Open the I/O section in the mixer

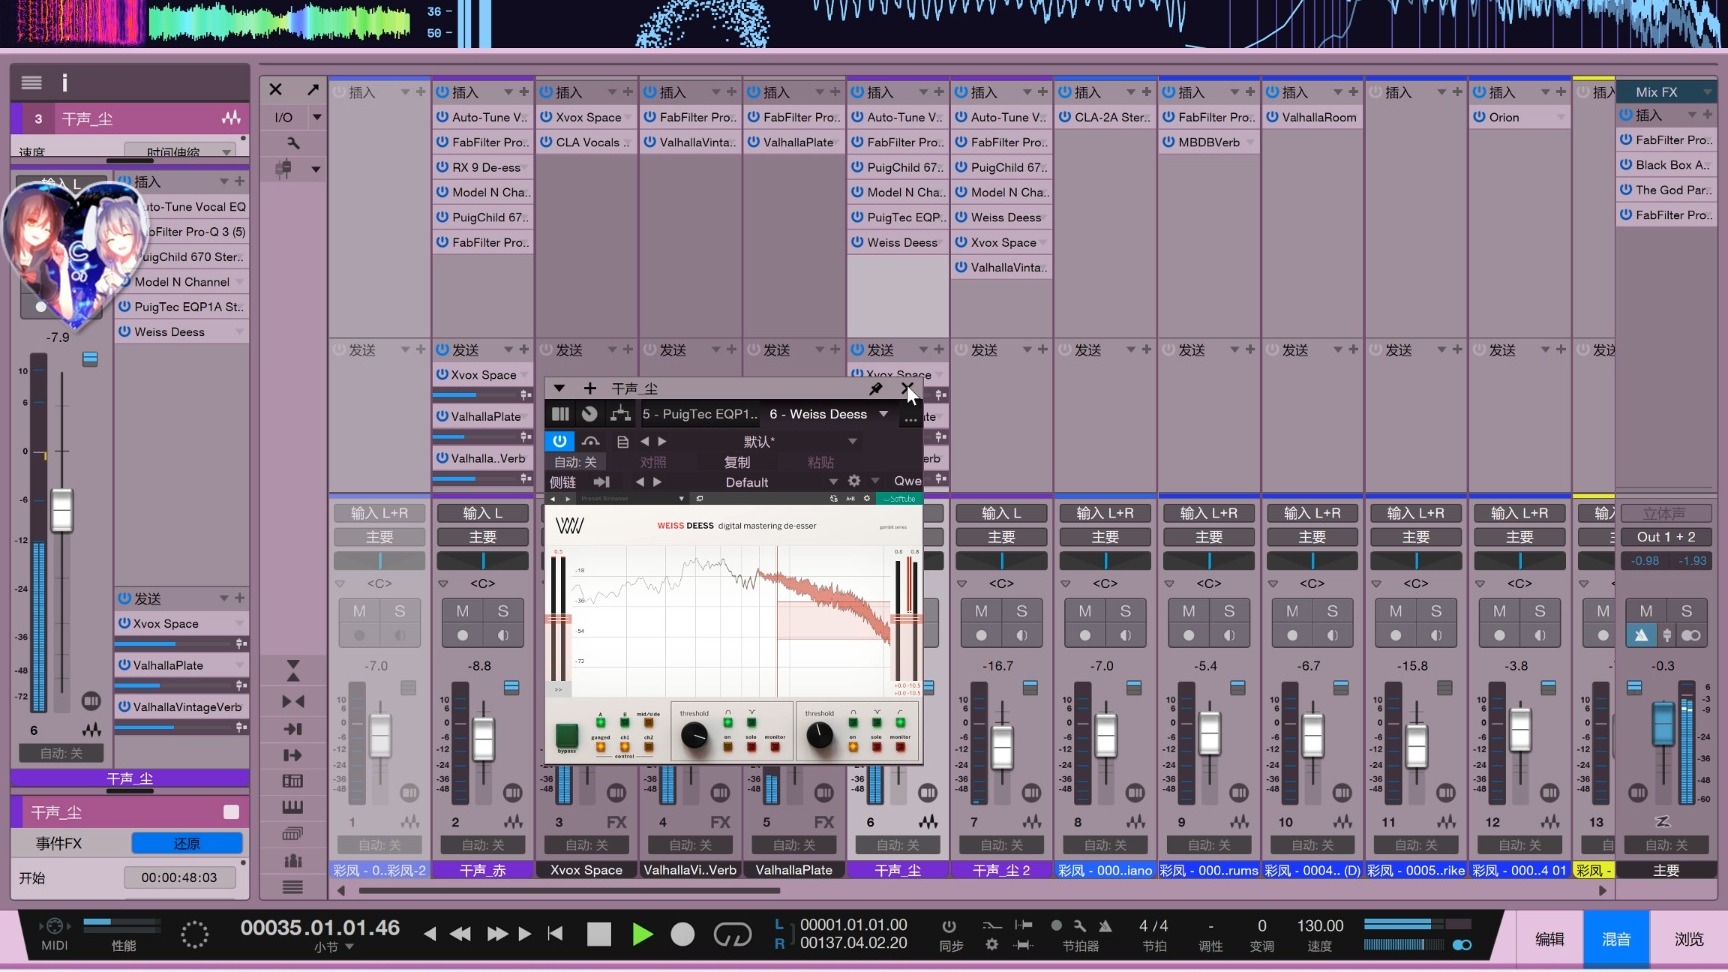pos(284,117)
